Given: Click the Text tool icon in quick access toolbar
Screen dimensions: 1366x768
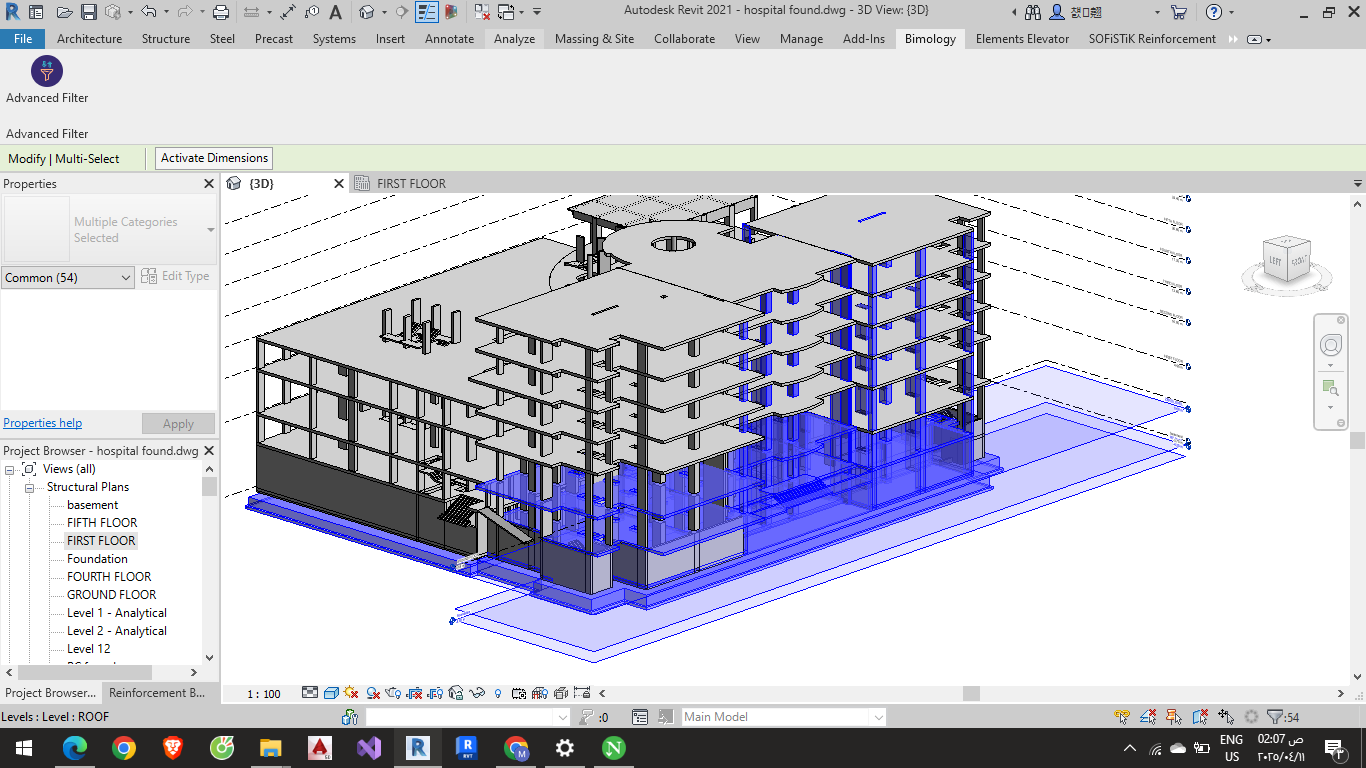Looking at the screenshot, I should [x=336, y=12].
